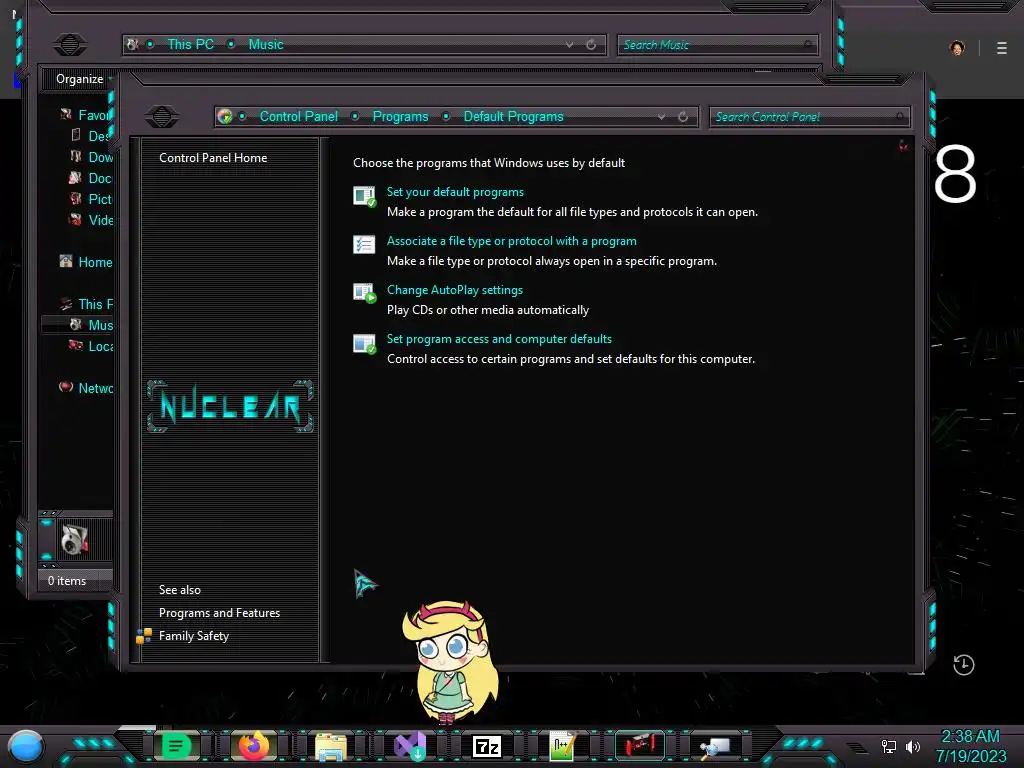The width and height of the screenshot is (1024, 768).
Task: Select Local Disk in Explorer navigation pane
Action: (x=91, y=345)
